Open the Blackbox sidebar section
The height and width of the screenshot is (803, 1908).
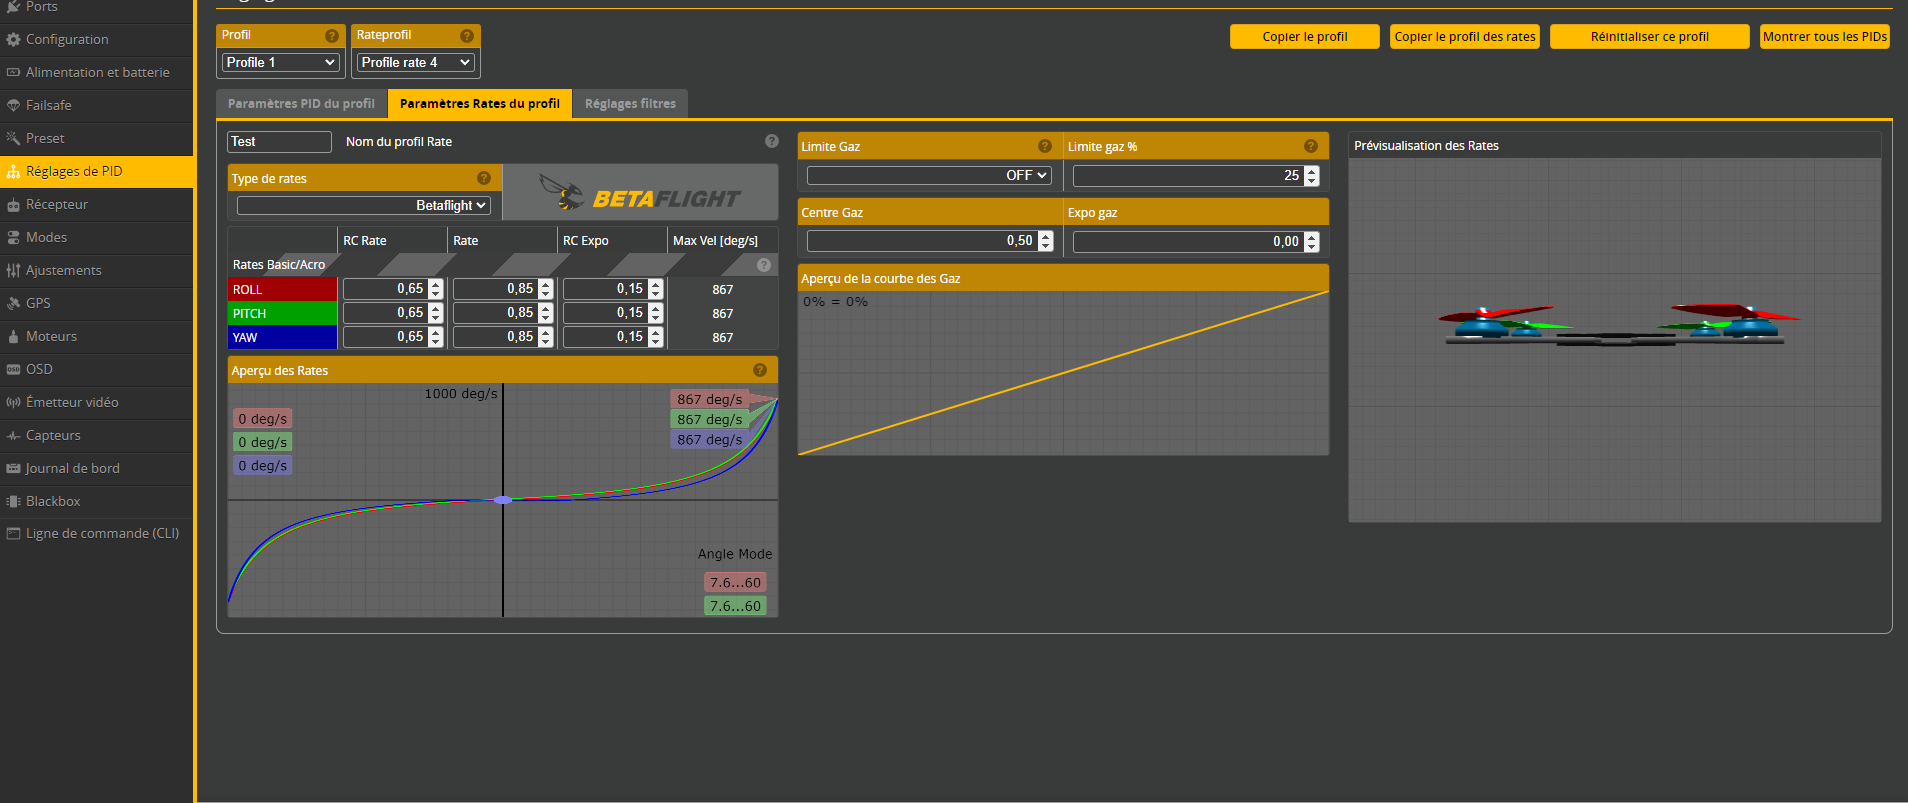click(53, 501)
